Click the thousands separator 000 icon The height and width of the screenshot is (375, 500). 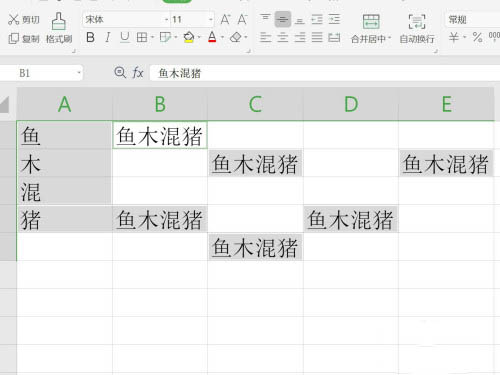[x=494, y=36]
